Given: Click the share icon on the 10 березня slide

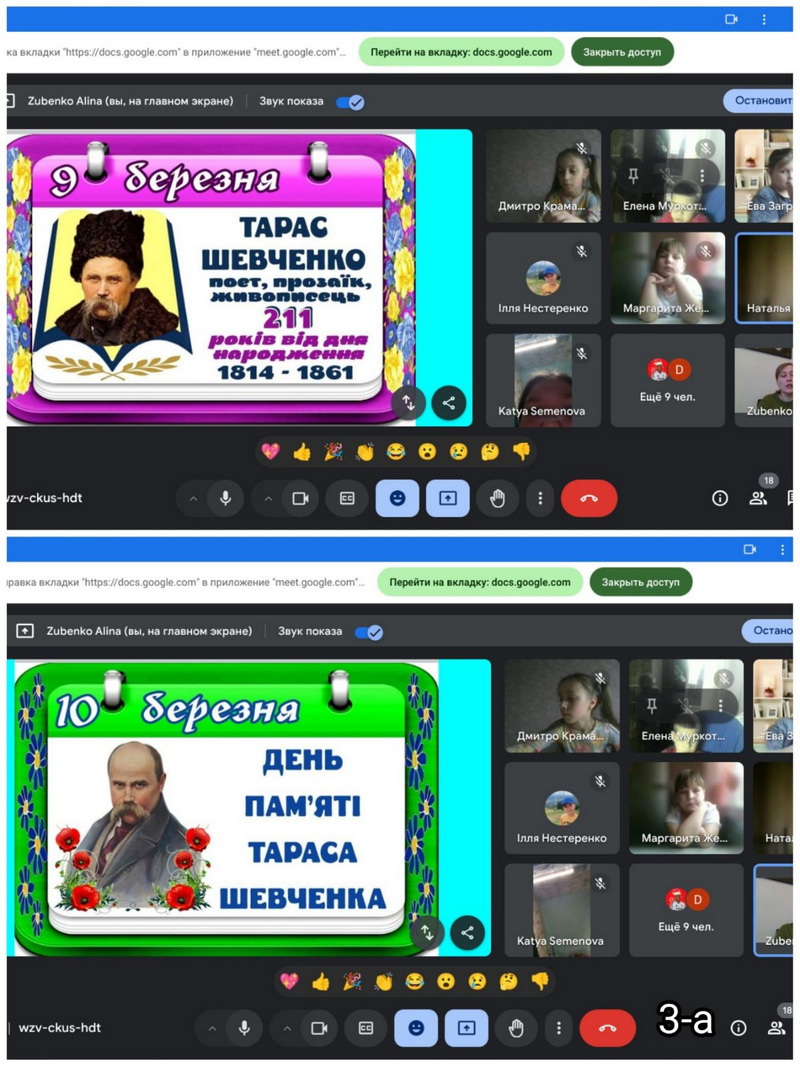Looking at the screenshot, I should (467, 933).
